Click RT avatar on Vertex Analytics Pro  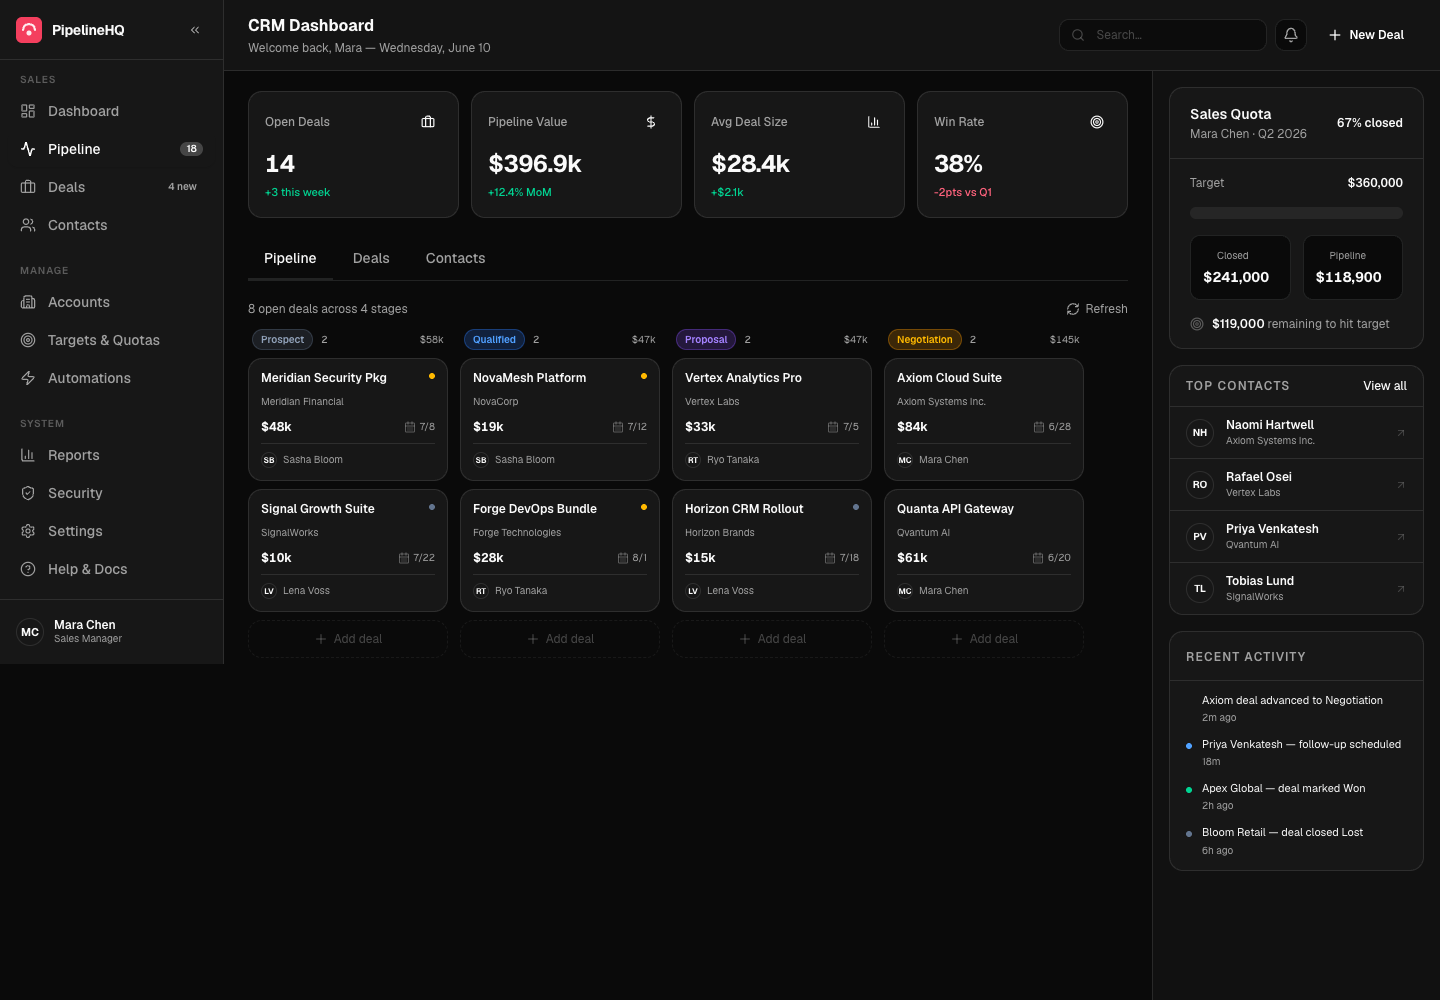tap(693, 460)
